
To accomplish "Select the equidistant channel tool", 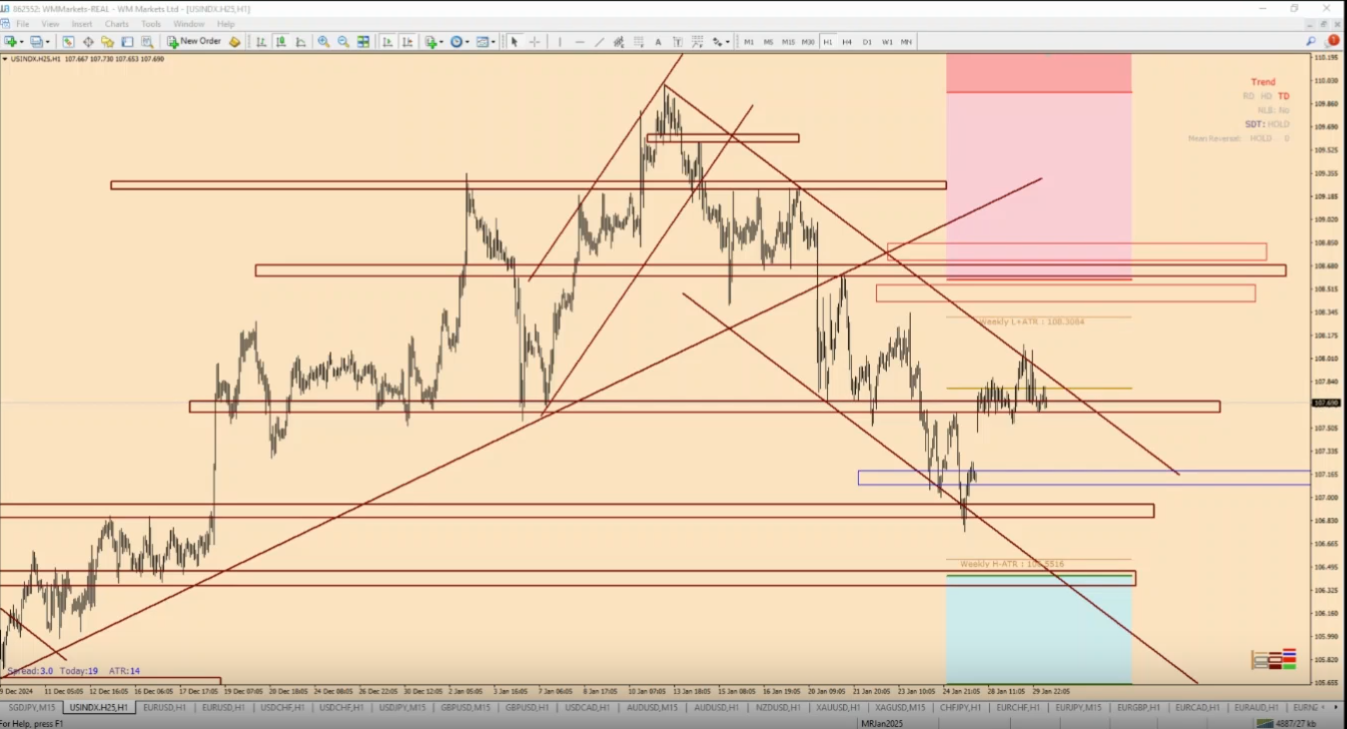I will coord(619,42).
